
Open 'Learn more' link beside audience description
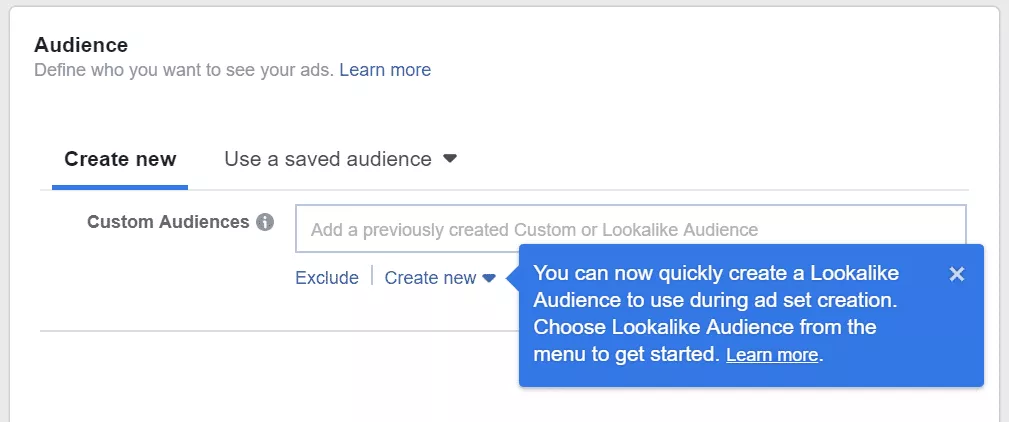pos(385,70)
